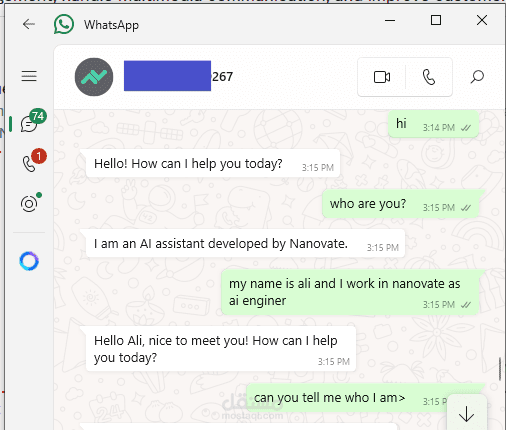This screenshot has height=430, width=506.
Task: Select the "I am an AI assistant" message
Action: (246, 243)
